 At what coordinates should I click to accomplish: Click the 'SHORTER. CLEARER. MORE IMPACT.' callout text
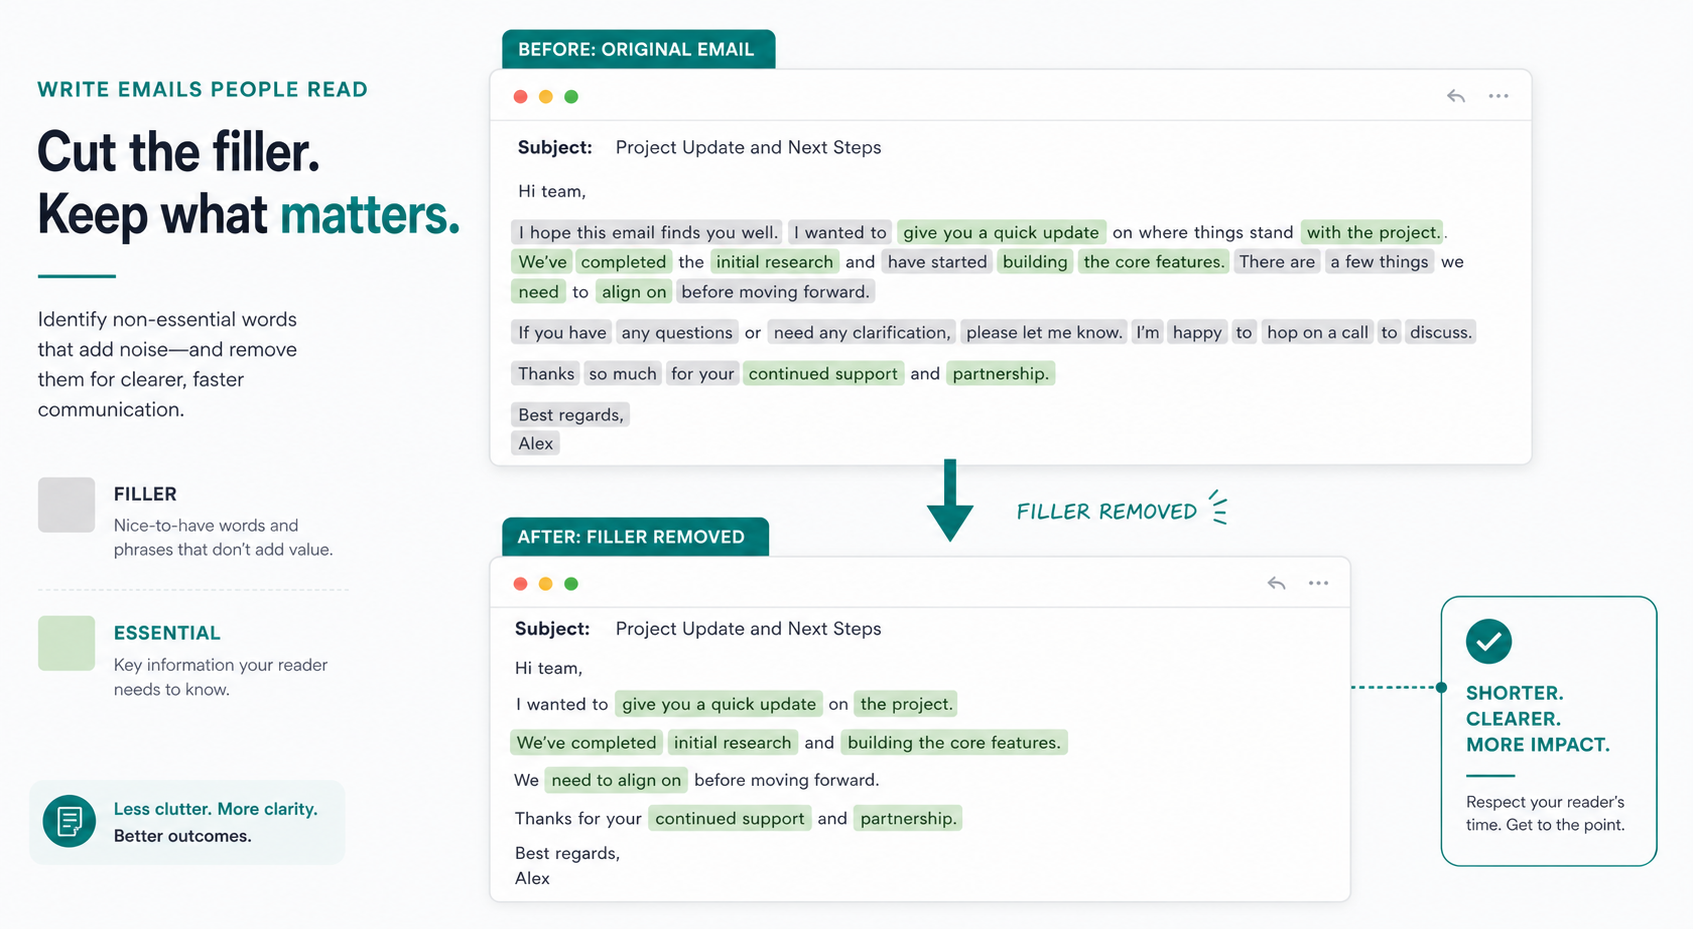coord(1538,719)
